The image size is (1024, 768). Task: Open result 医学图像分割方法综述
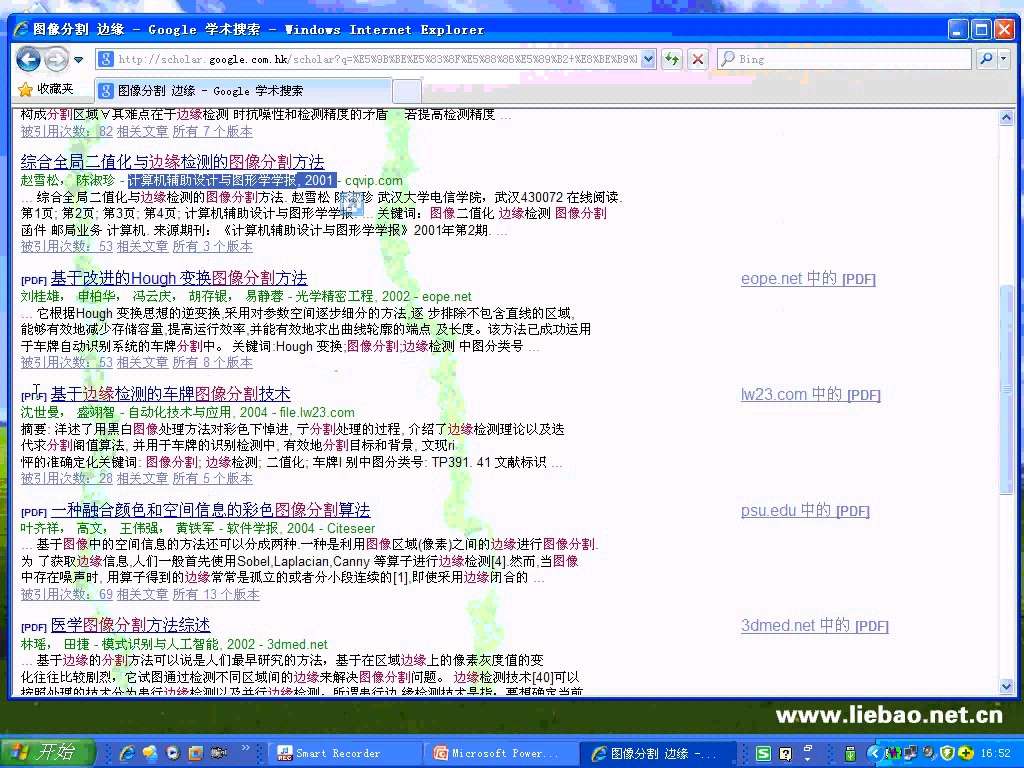131,625
